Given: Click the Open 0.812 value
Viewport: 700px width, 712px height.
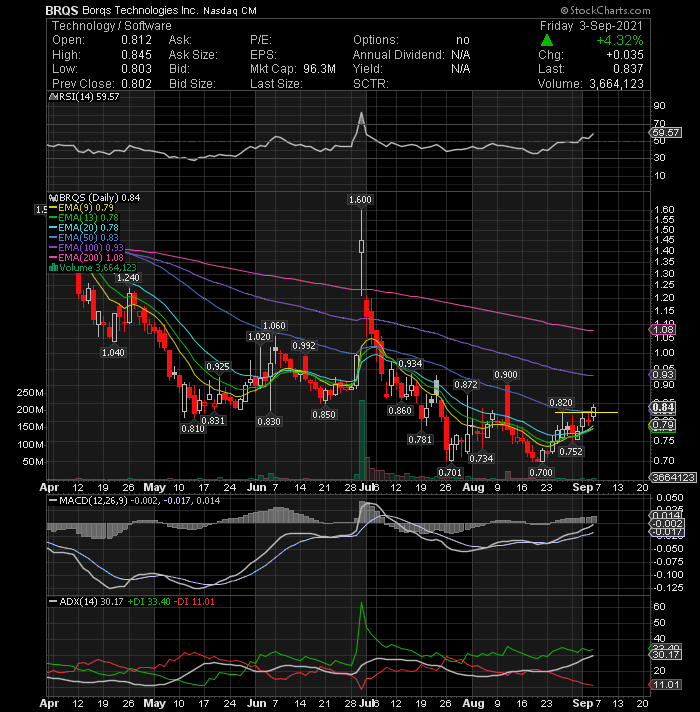Looking at the screenshot, I should pos(136,40).
